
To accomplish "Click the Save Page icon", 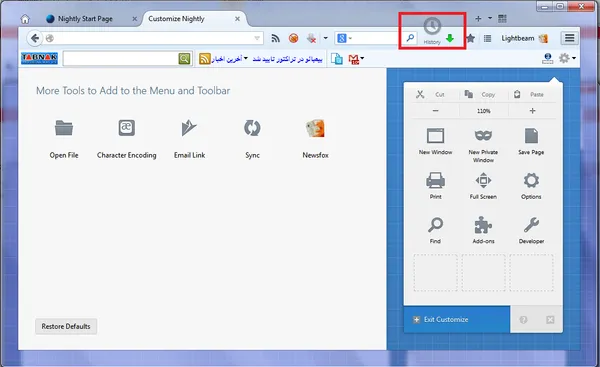I will tap(531, 136).
